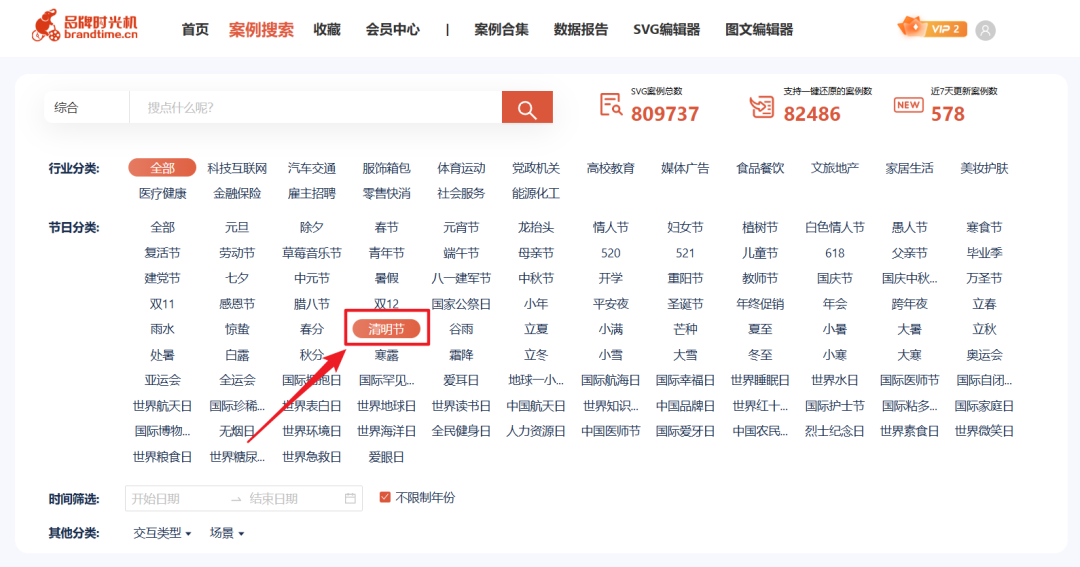The height and width of the screenshot is (567, 1080).
Task: Open 案例合集 in the navigation
Action: [501, 30]
